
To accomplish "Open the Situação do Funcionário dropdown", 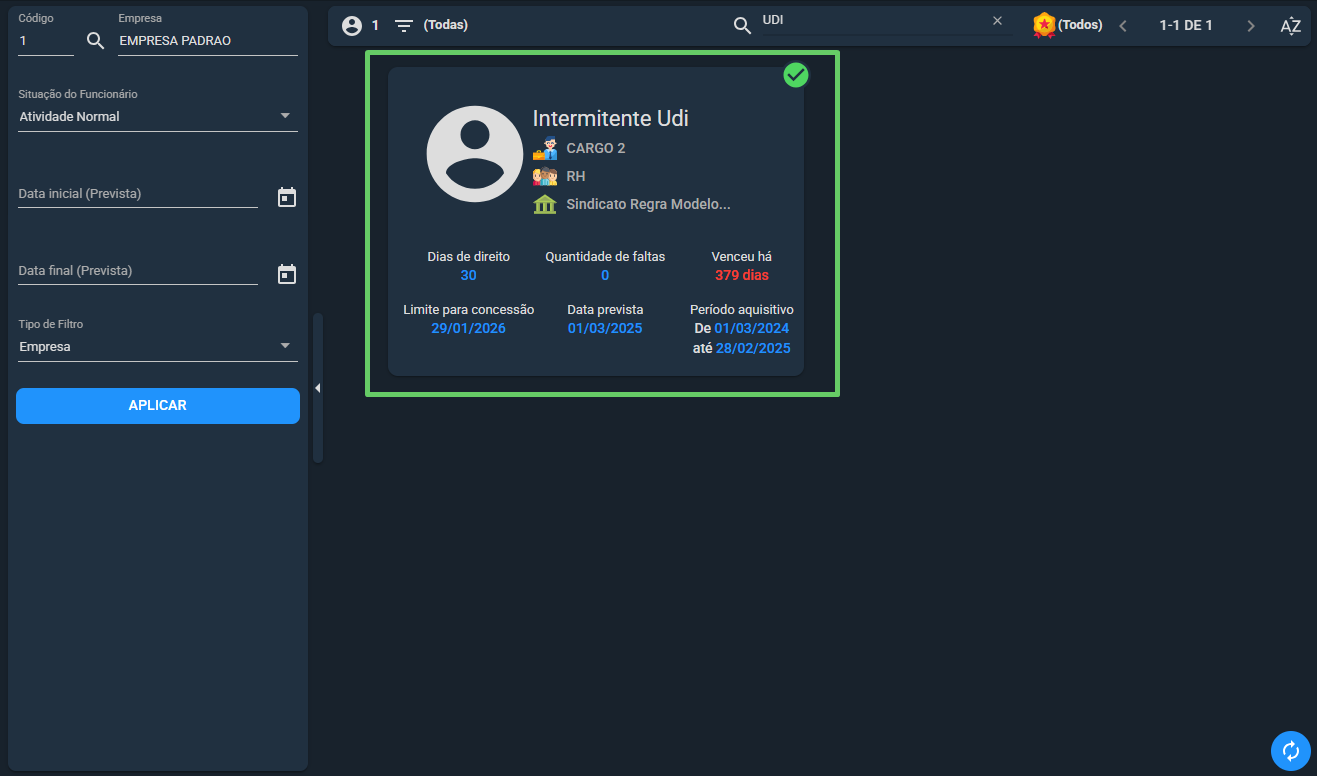I will coord(158,117).
